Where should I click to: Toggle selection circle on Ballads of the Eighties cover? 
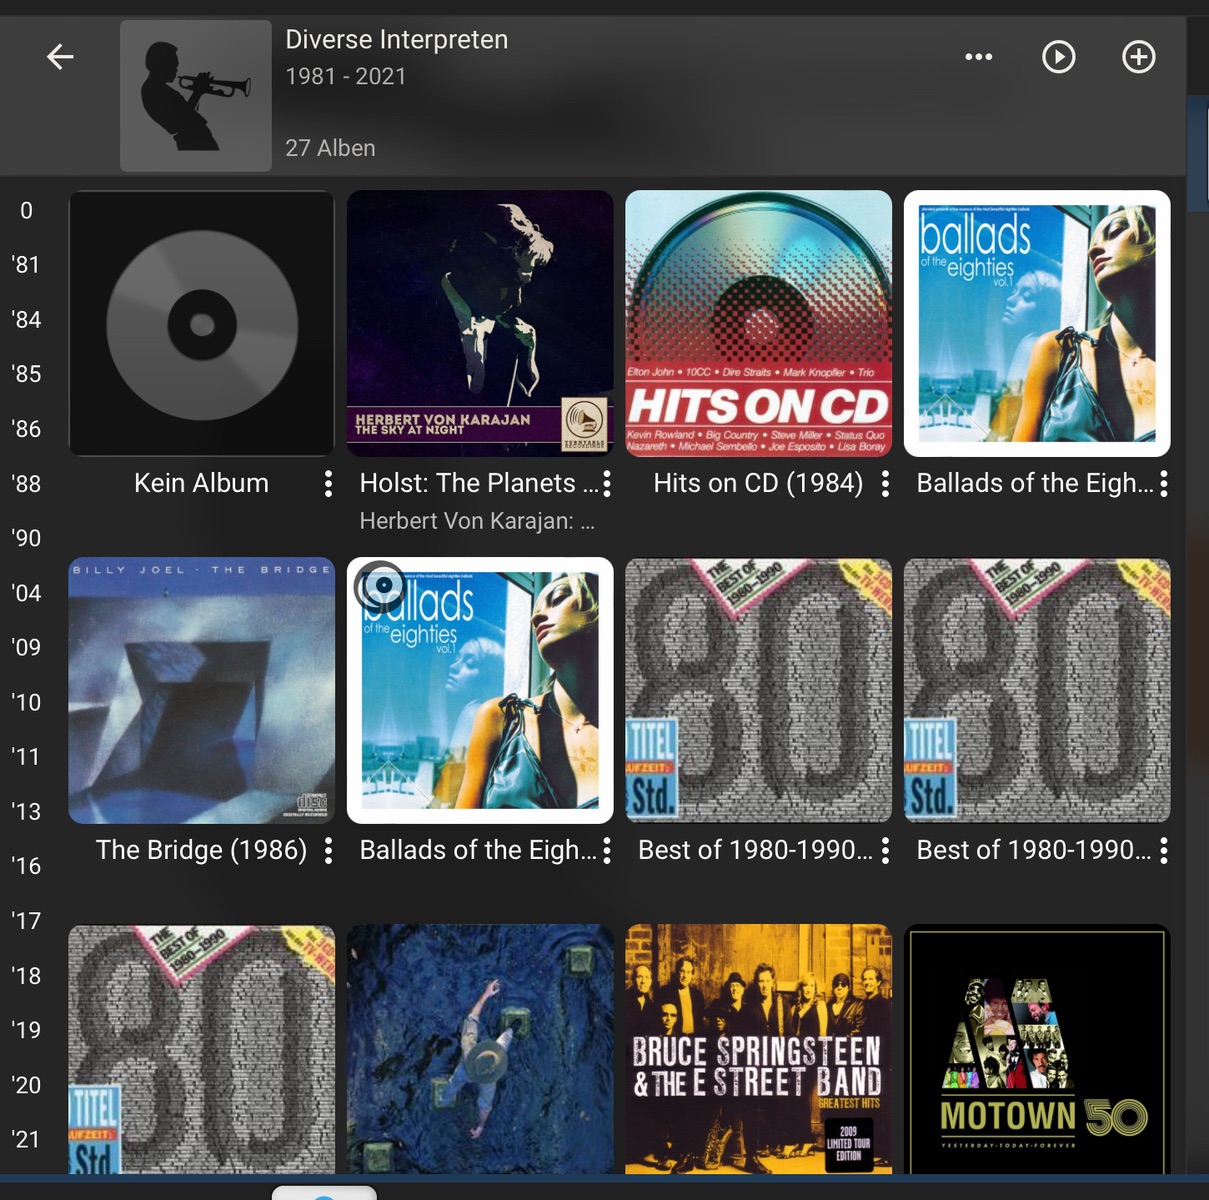tap(381, 586)
